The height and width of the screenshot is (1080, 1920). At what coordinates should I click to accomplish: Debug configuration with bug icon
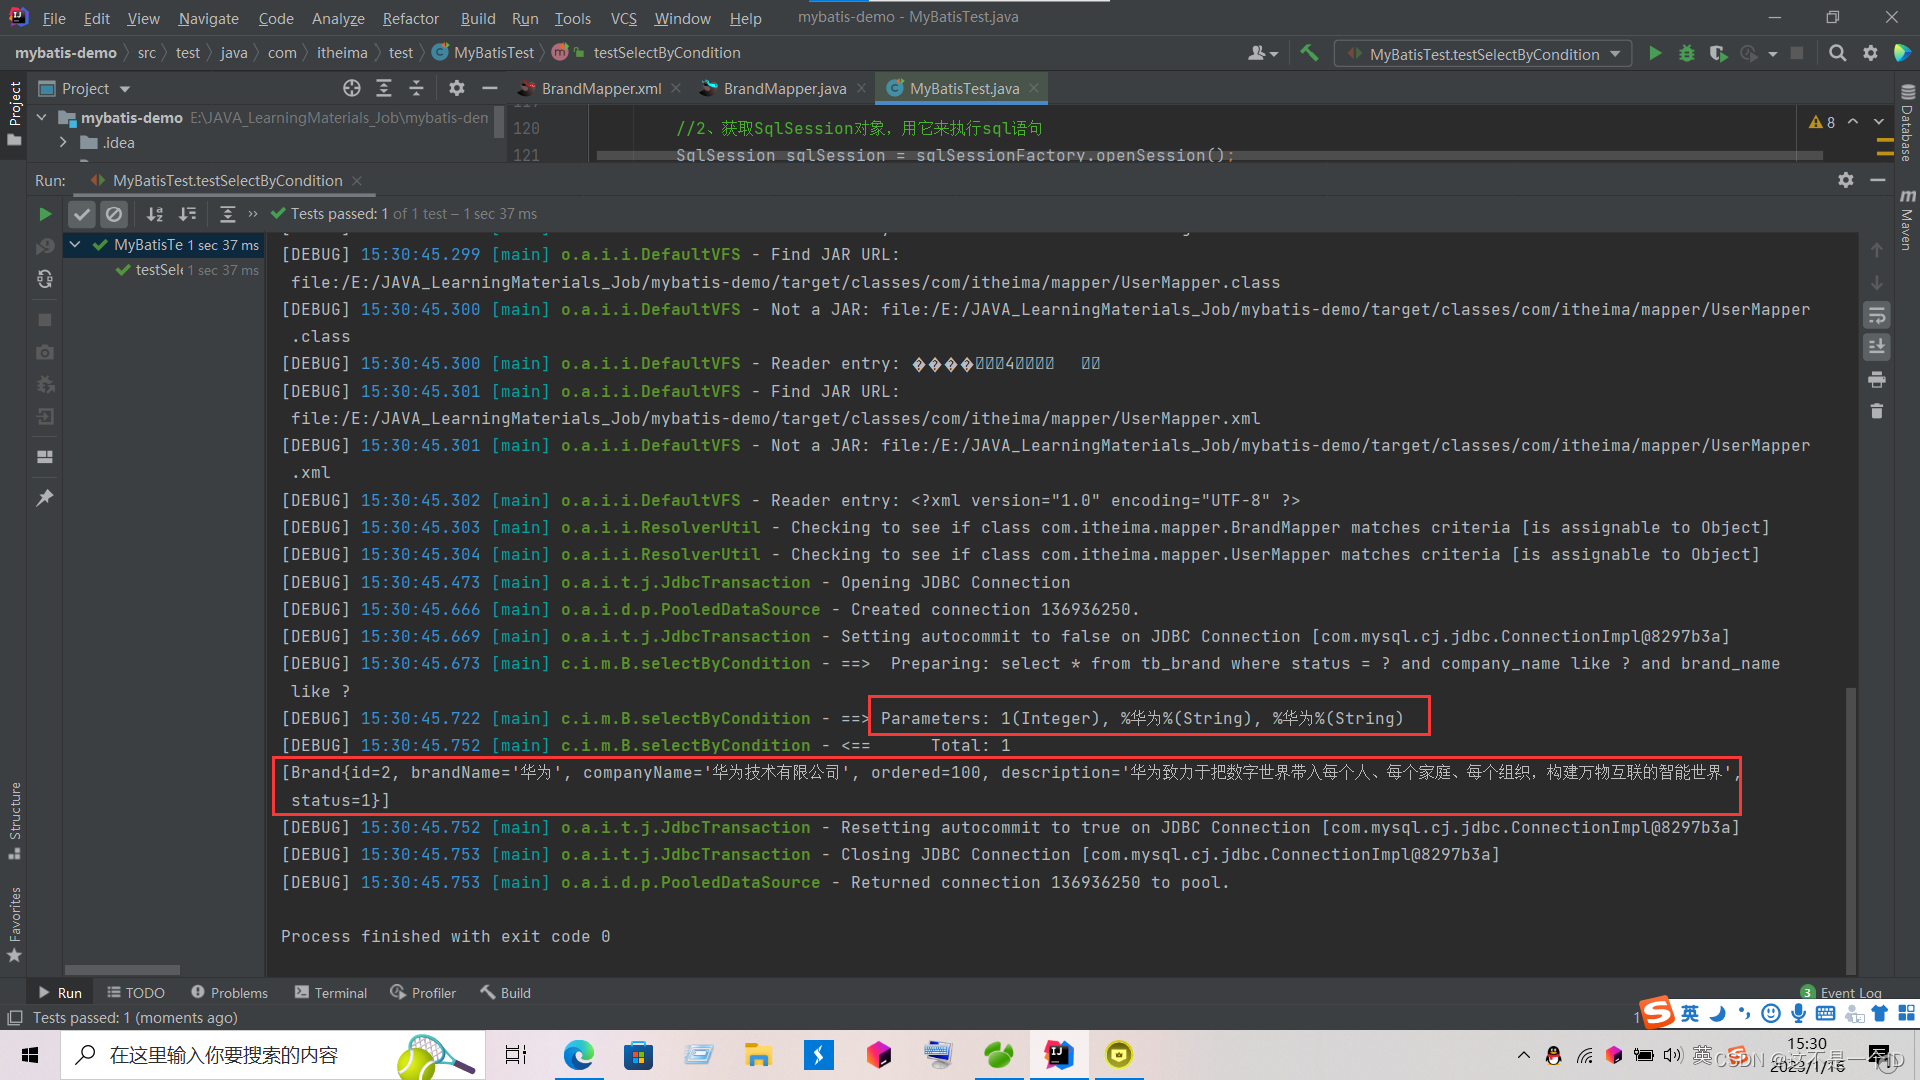click(1687, 53)
